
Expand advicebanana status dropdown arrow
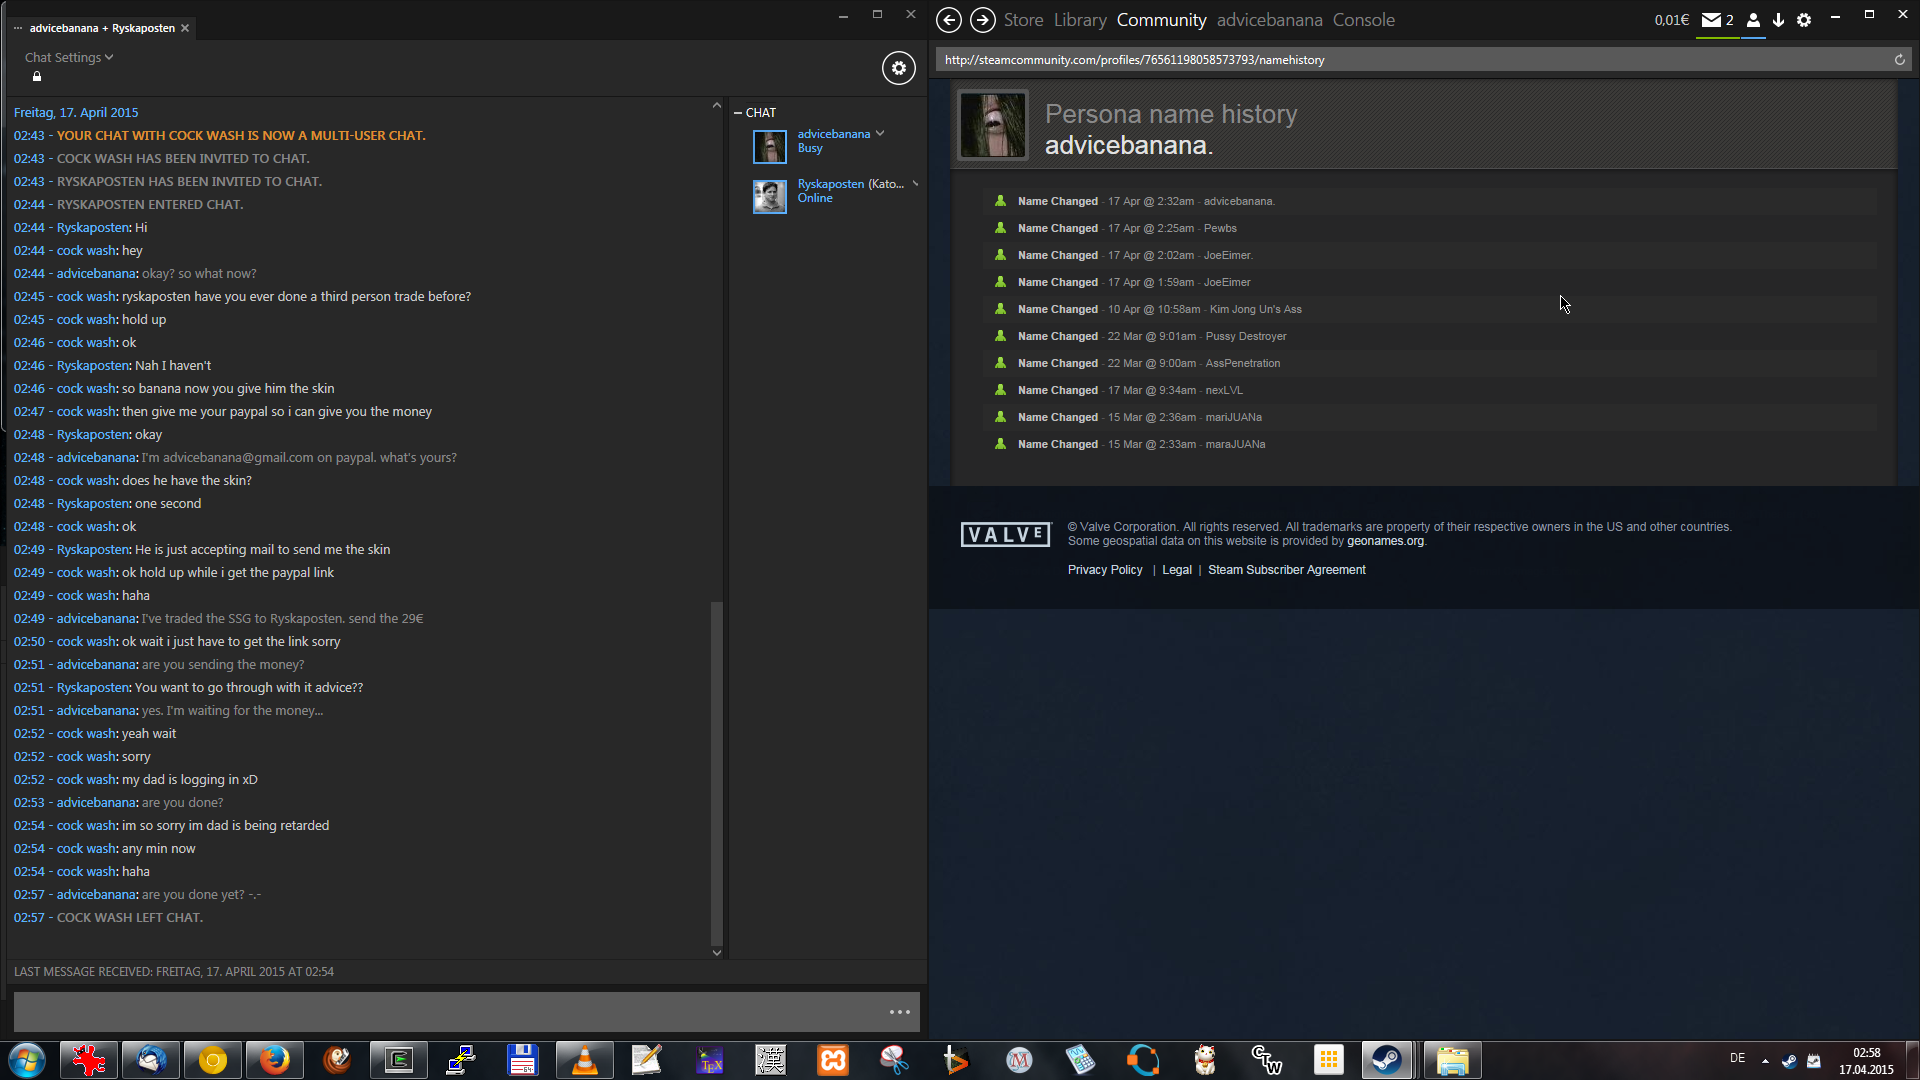point(880,133)
